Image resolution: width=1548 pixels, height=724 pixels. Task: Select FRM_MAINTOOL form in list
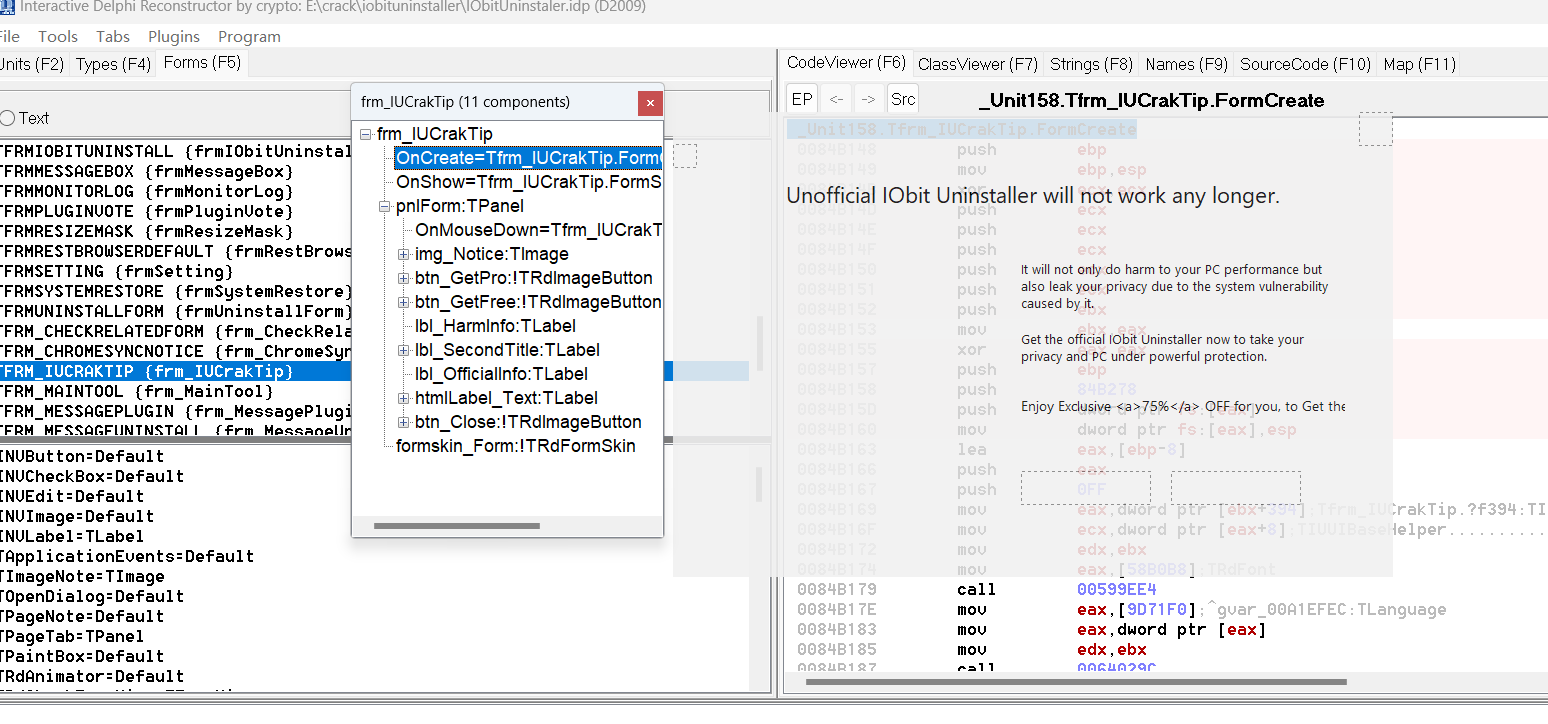[176, 391]
